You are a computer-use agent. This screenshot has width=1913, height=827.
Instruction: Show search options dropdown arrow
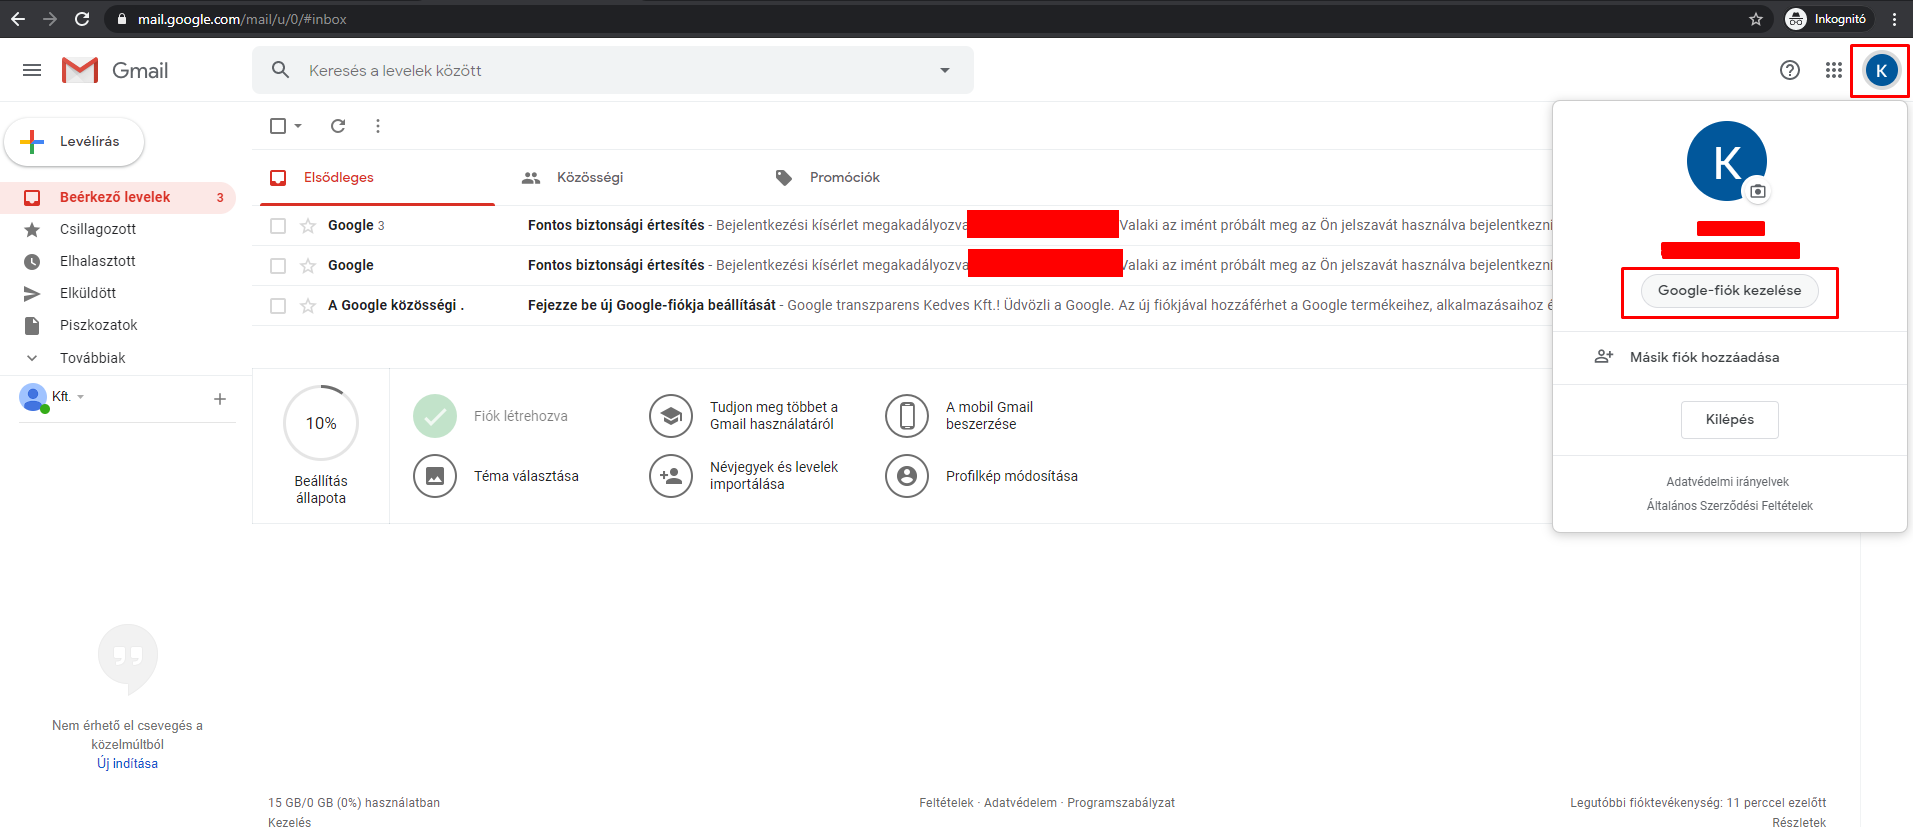tap(945, 70)
